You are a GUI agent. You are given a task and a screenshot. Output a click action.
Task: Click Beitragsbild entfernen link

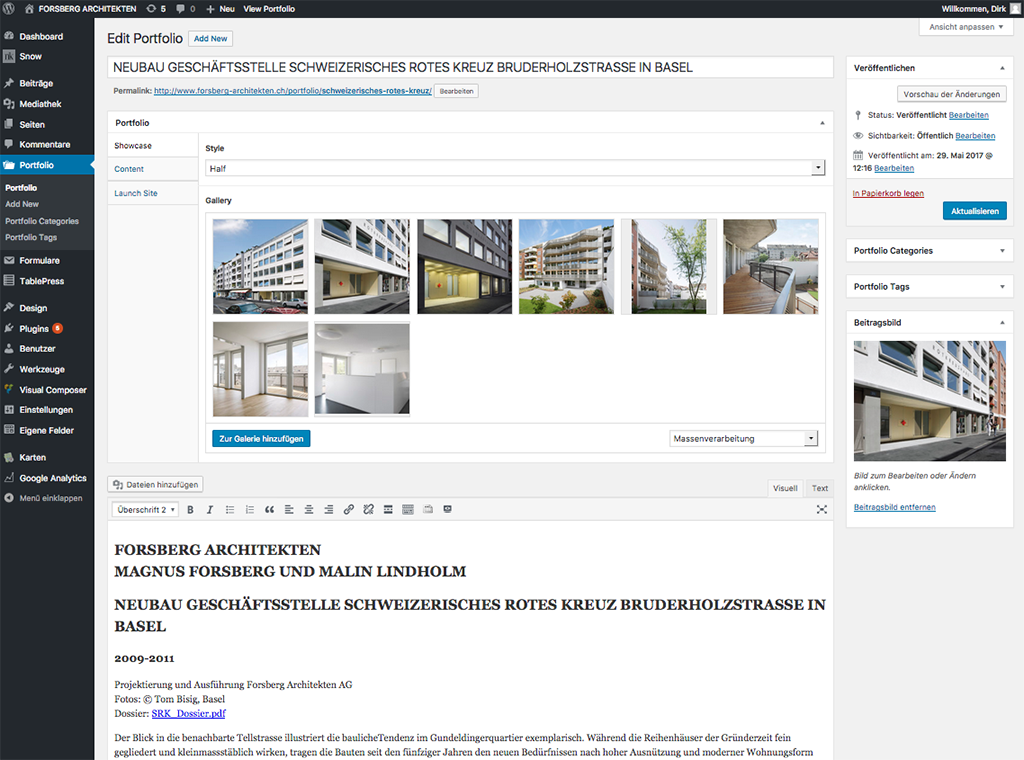(895, 507)
